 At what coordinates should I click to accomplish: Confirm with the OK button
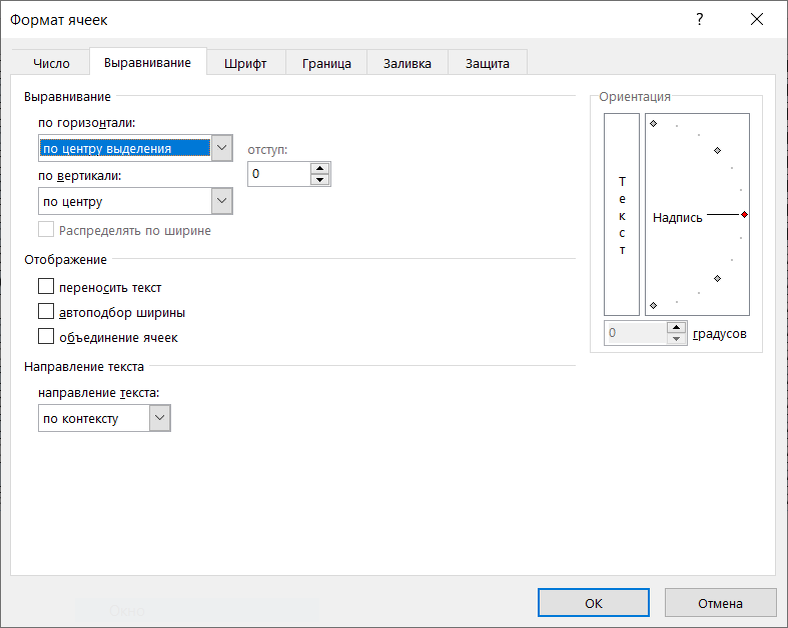point(594,603)
